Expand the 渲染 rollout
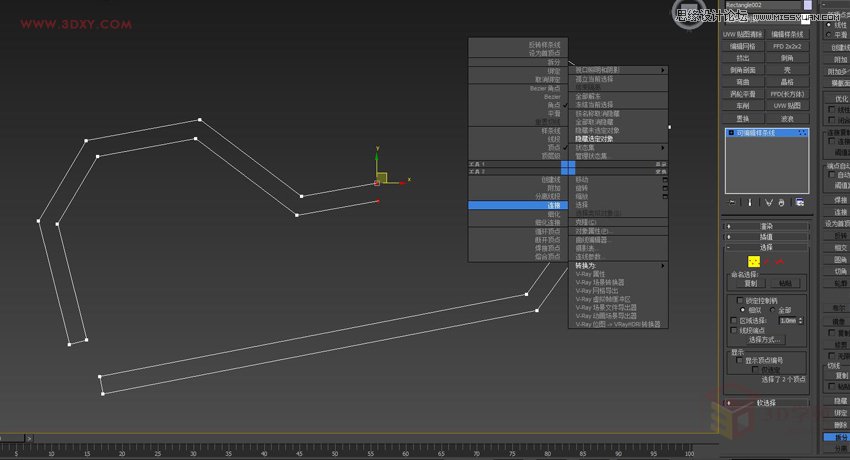The width and height of the screenshot is (850, 460). click(765, 225)
